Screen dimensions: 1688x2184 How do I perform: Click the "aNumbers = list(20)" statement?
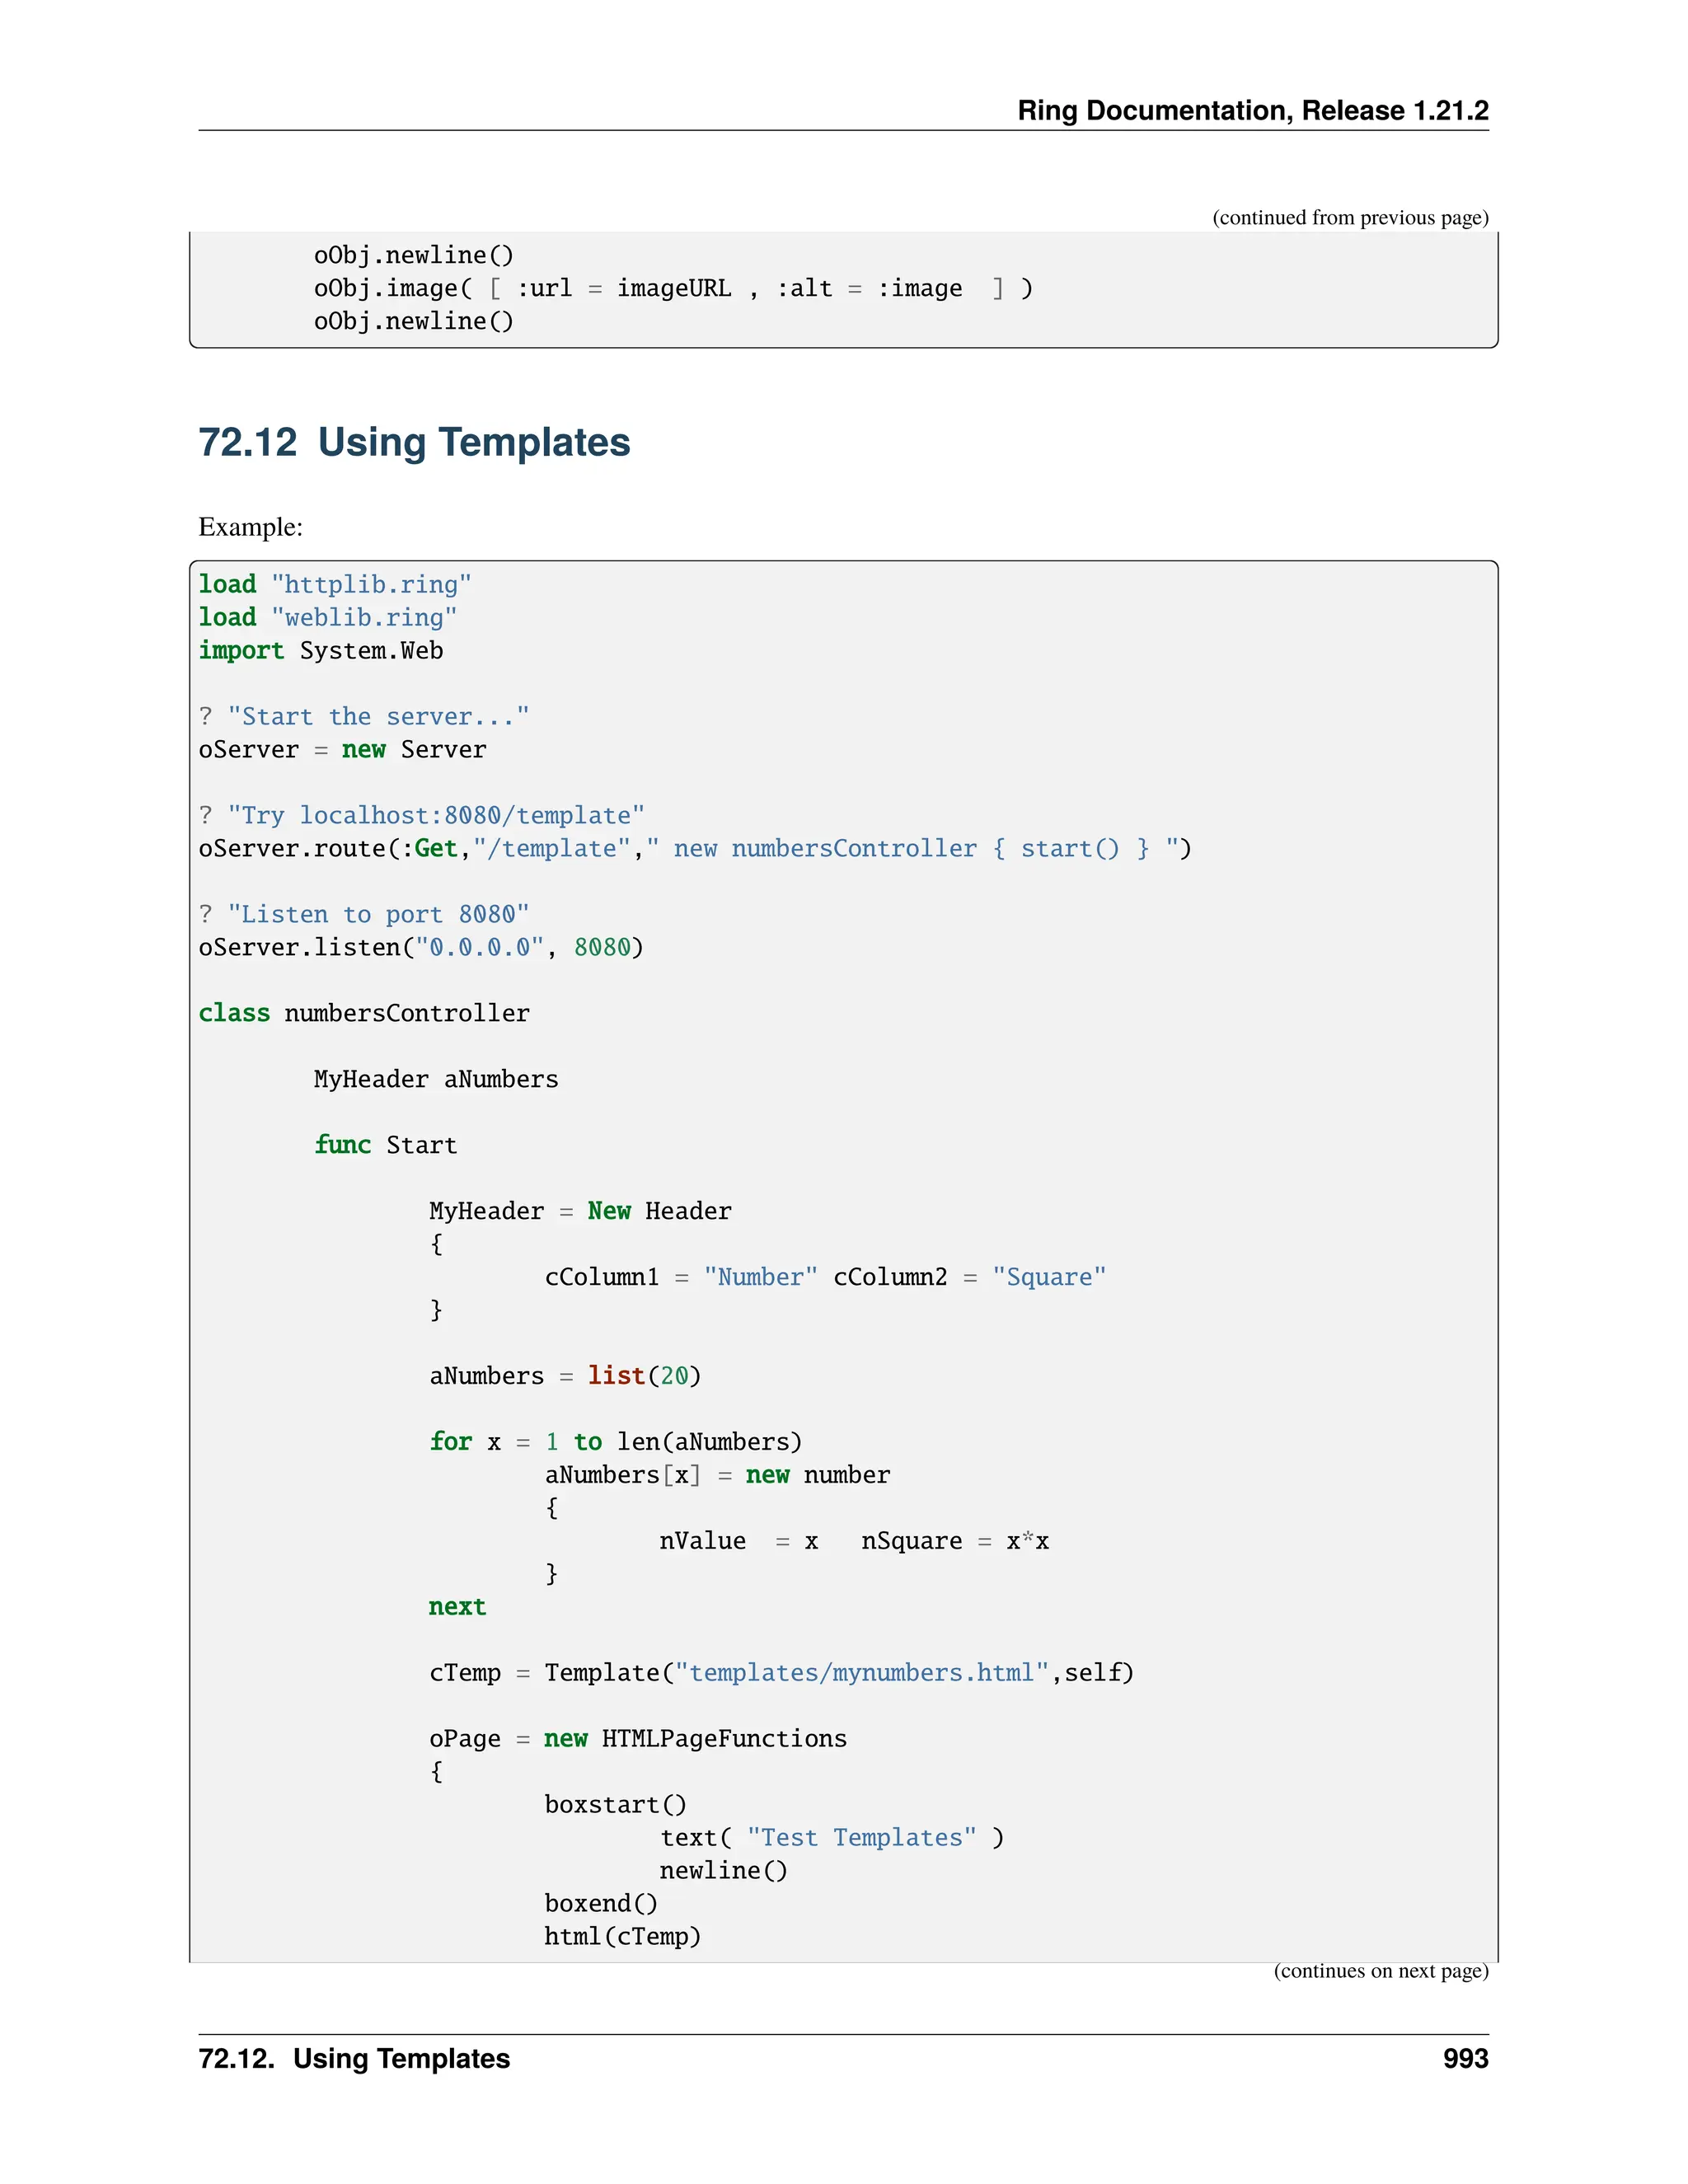565,1376
